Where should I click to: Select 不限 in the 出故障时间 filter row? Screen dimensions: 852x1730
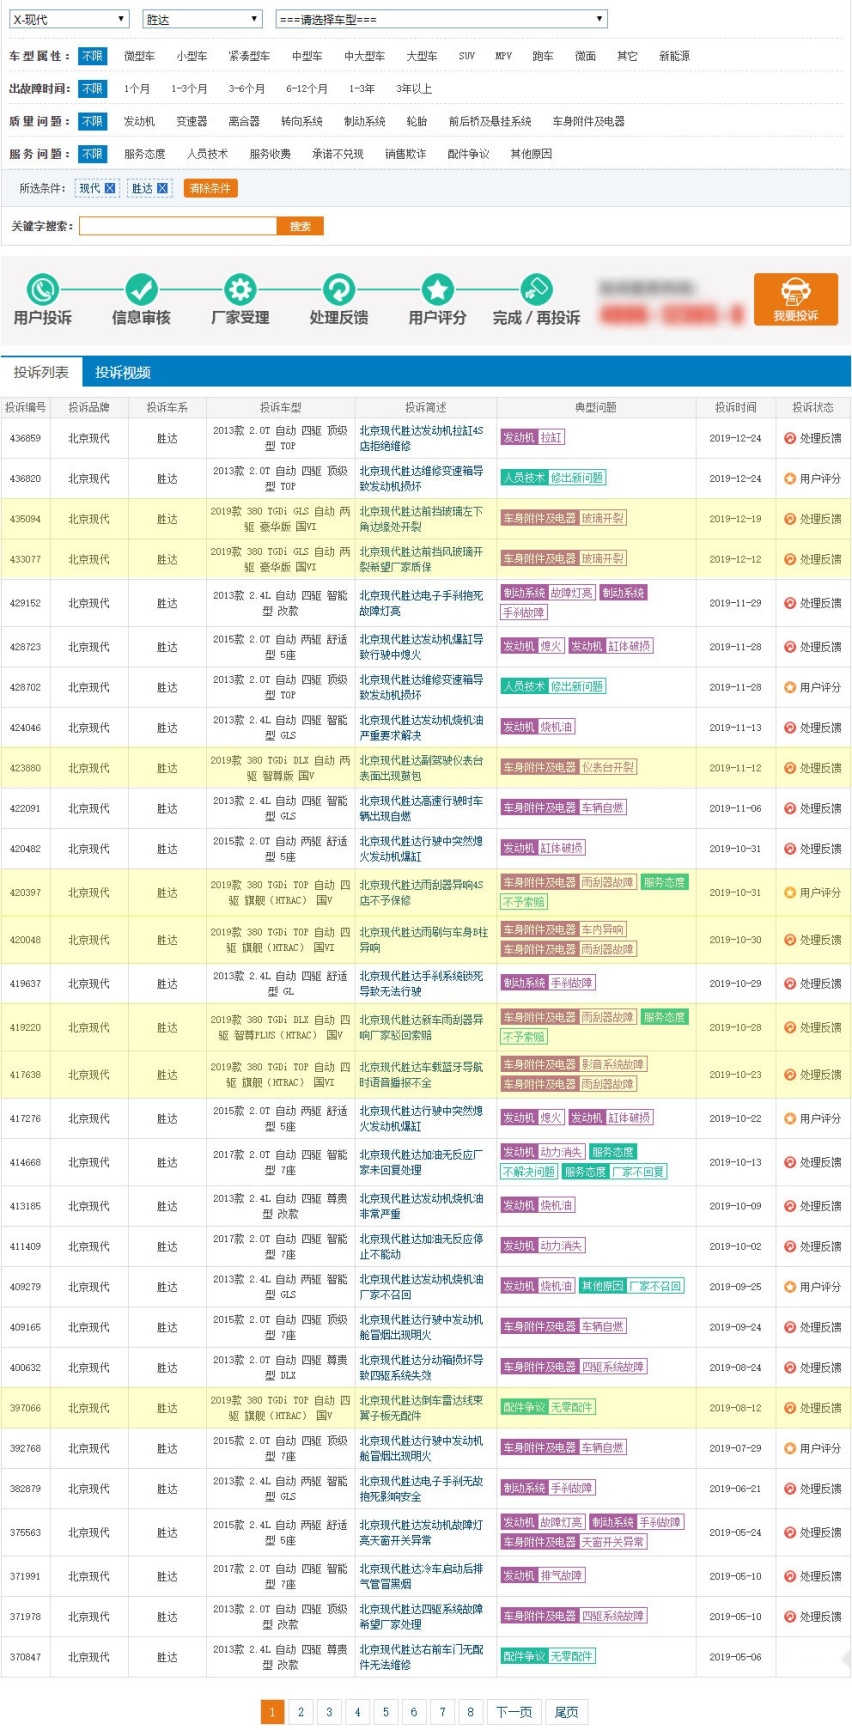tap(92, 88)
